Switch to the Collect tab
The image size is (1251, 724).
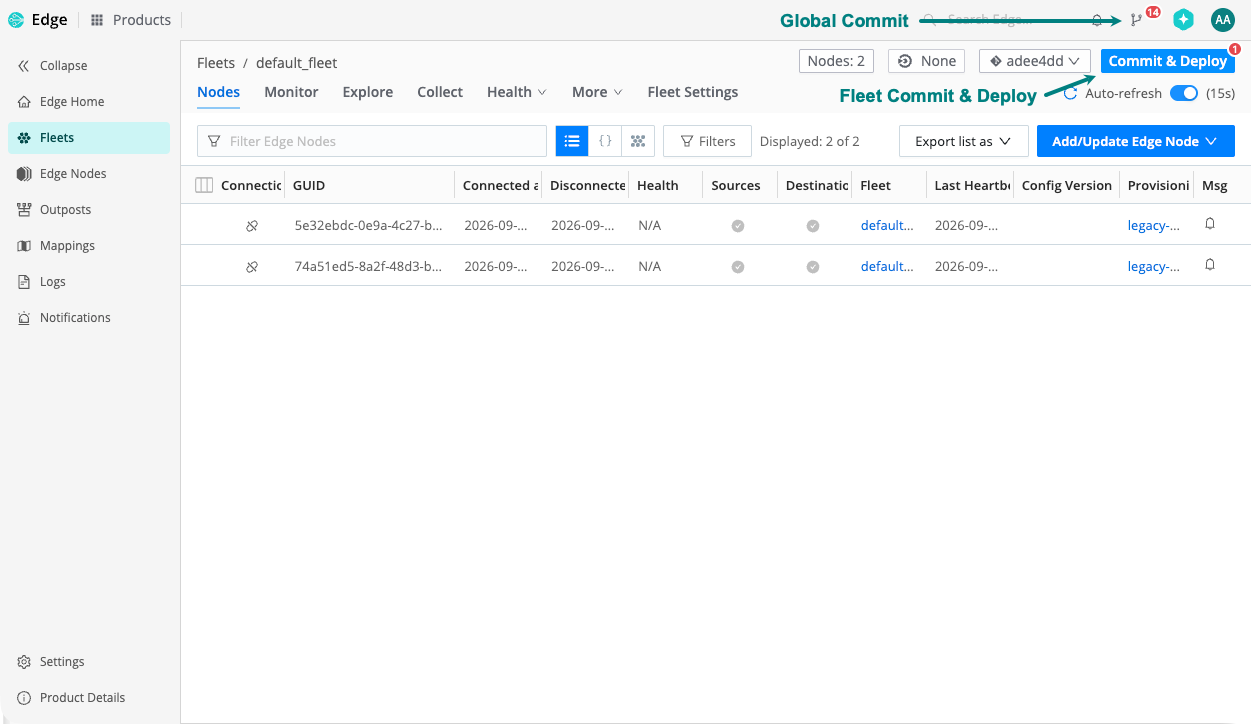coord(440,92)
